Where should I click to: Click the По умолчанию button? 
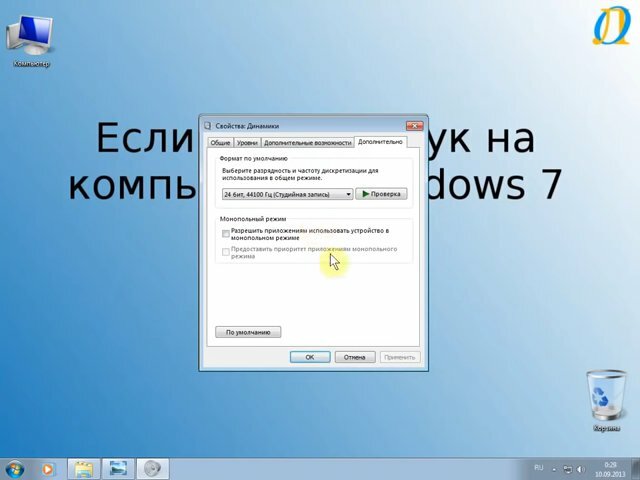(x=248, y=332)
